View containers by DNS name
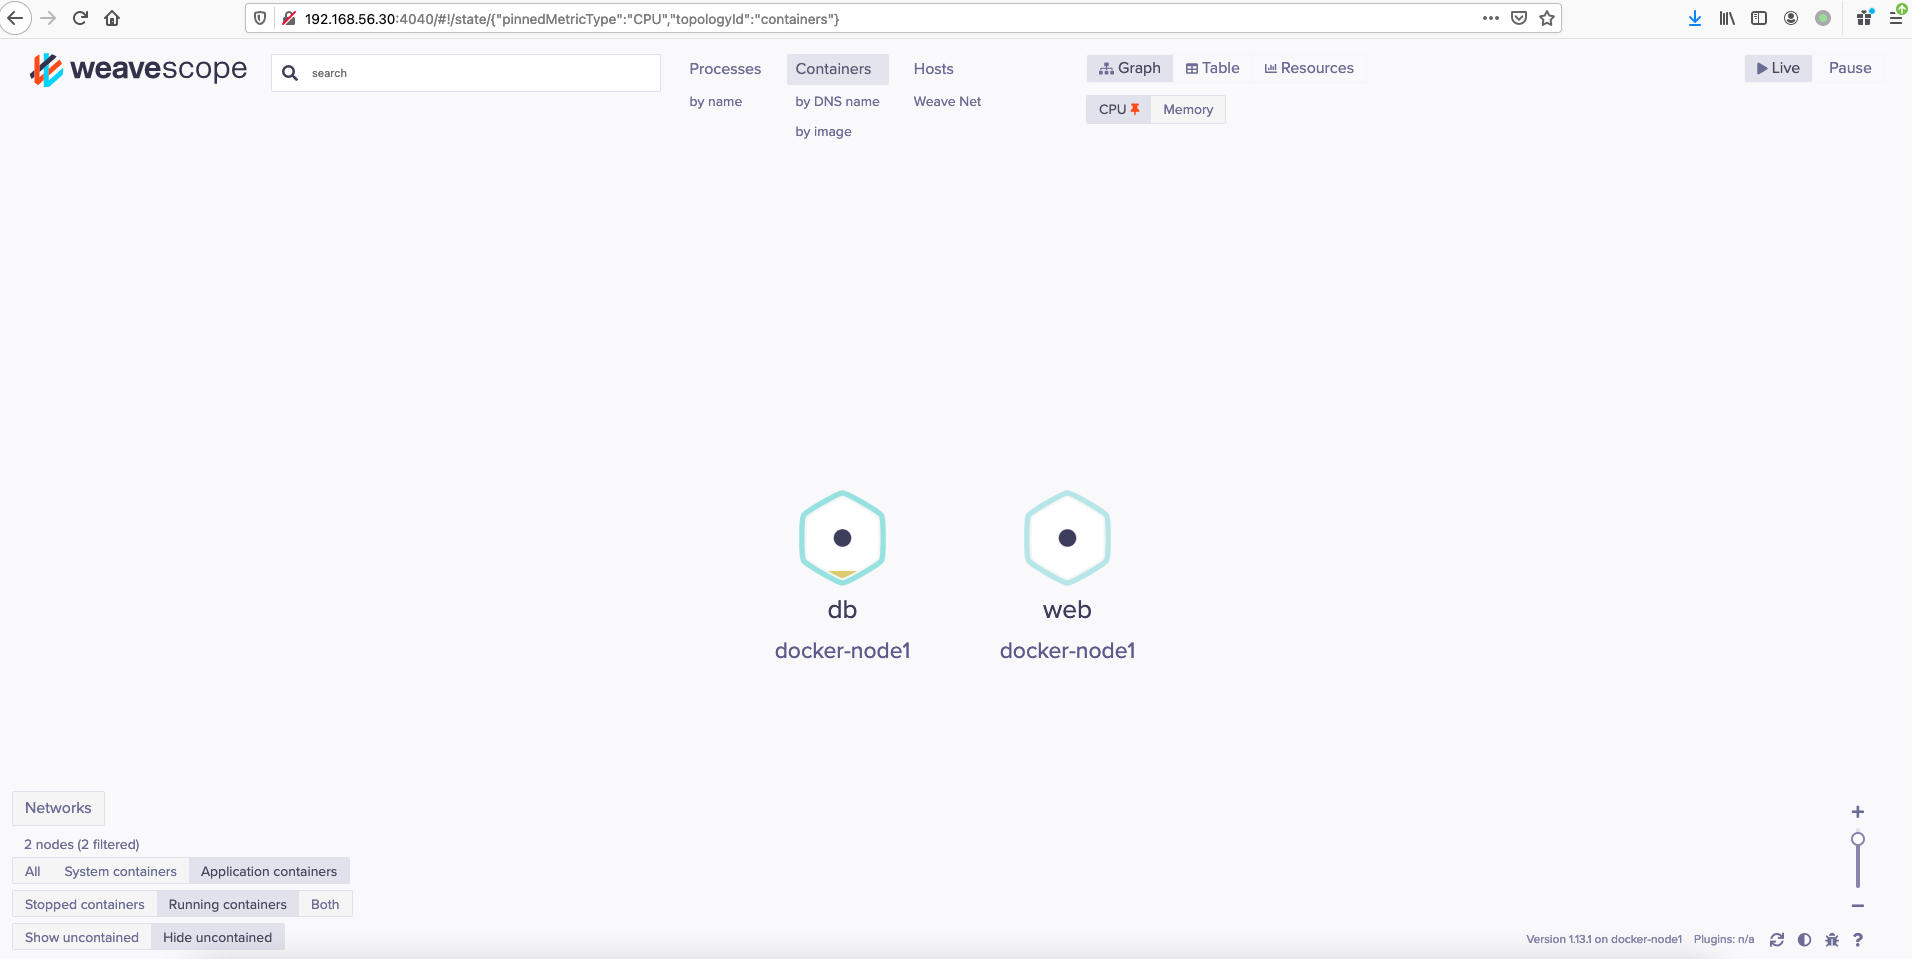Image resolution: width=1912 pixels, height=959 pixels. [837, 101]
